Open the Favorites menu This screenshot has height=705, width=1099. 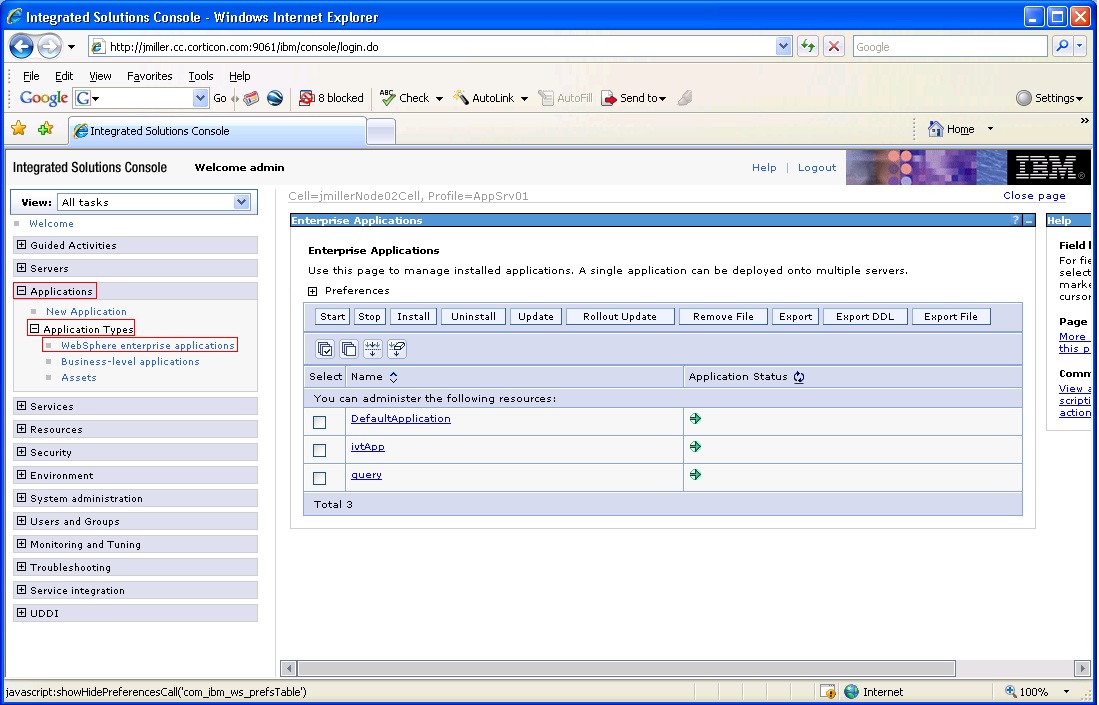pos(150,75)
